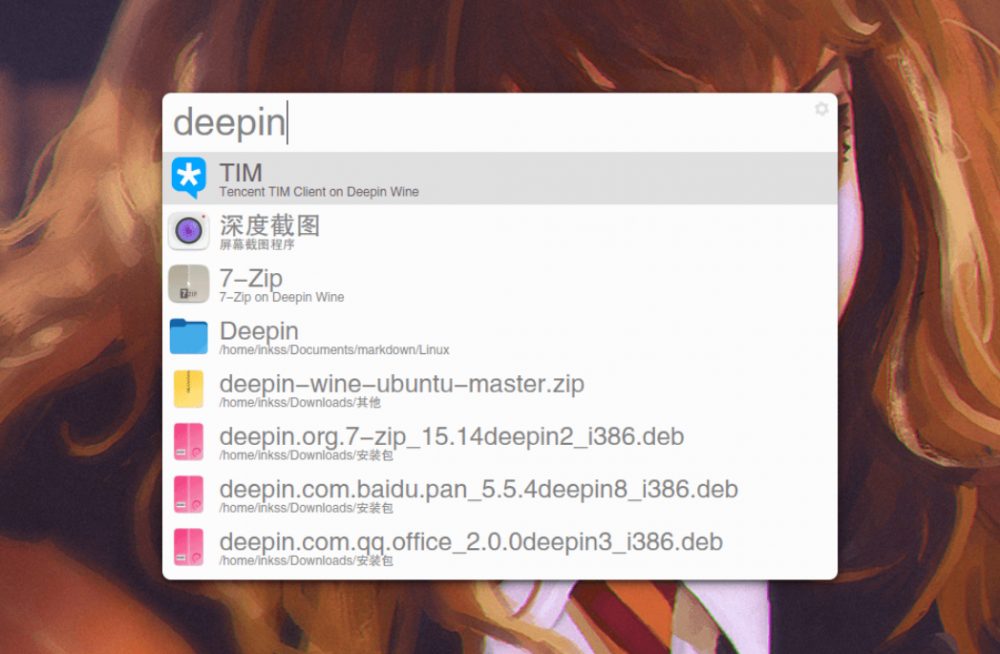This screenshot has height=654, width=1000.
Task: Select the 深度截图 result title
Action: click(270, 225)
